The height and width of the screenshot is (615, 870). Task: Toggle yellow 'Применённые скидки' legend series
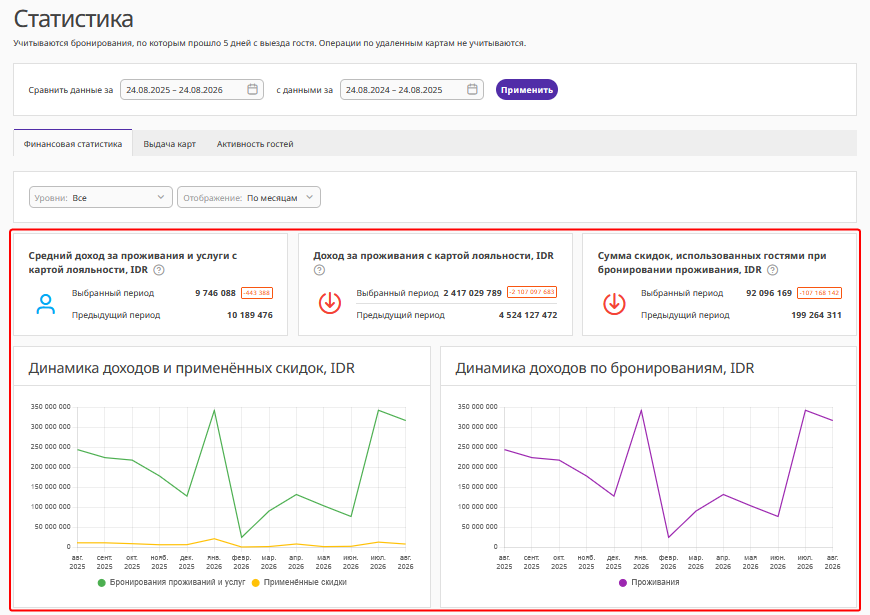click(299, 582)
